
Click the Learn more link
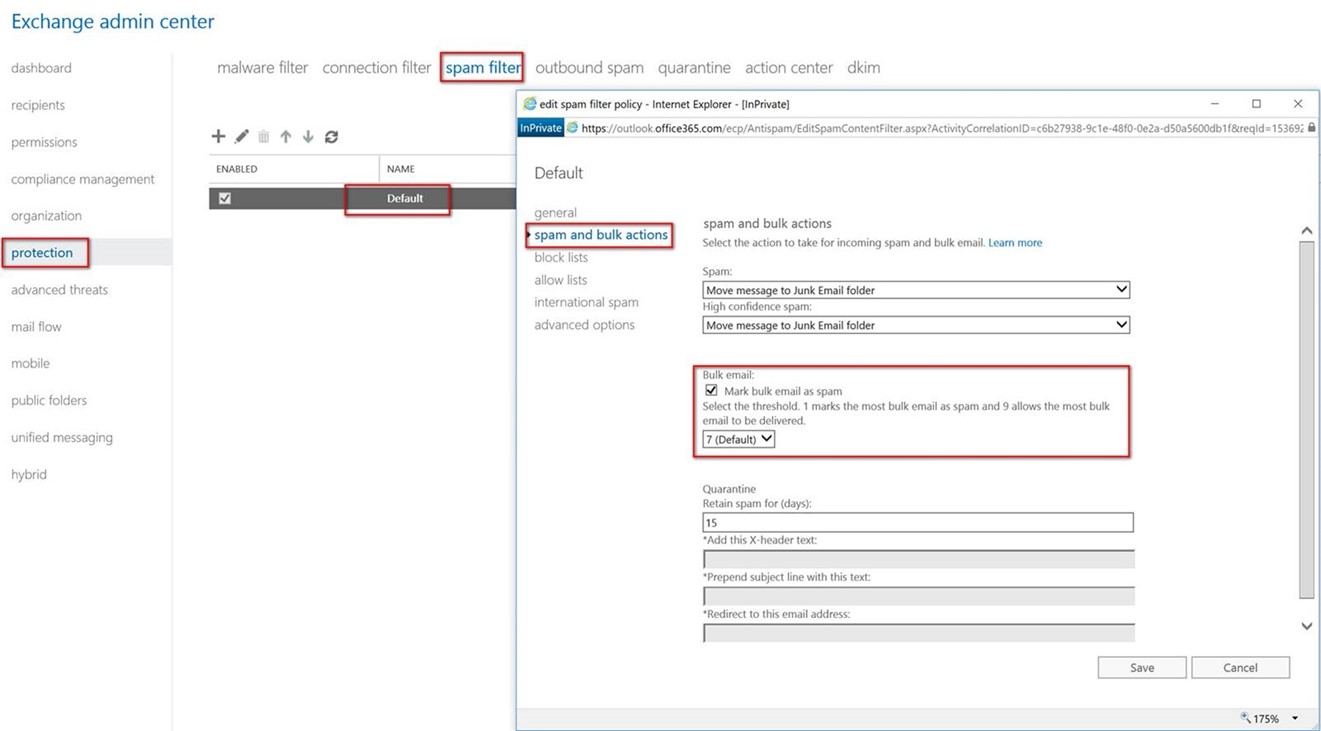coord(1015,243)
